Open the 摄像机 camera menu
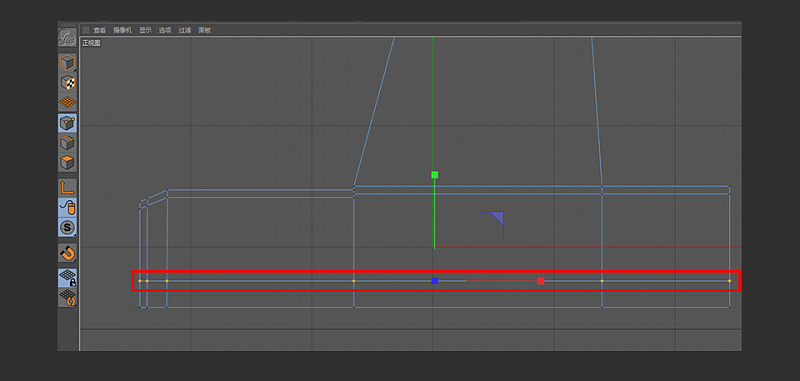800x381 pixels. (x=122, y=30)
